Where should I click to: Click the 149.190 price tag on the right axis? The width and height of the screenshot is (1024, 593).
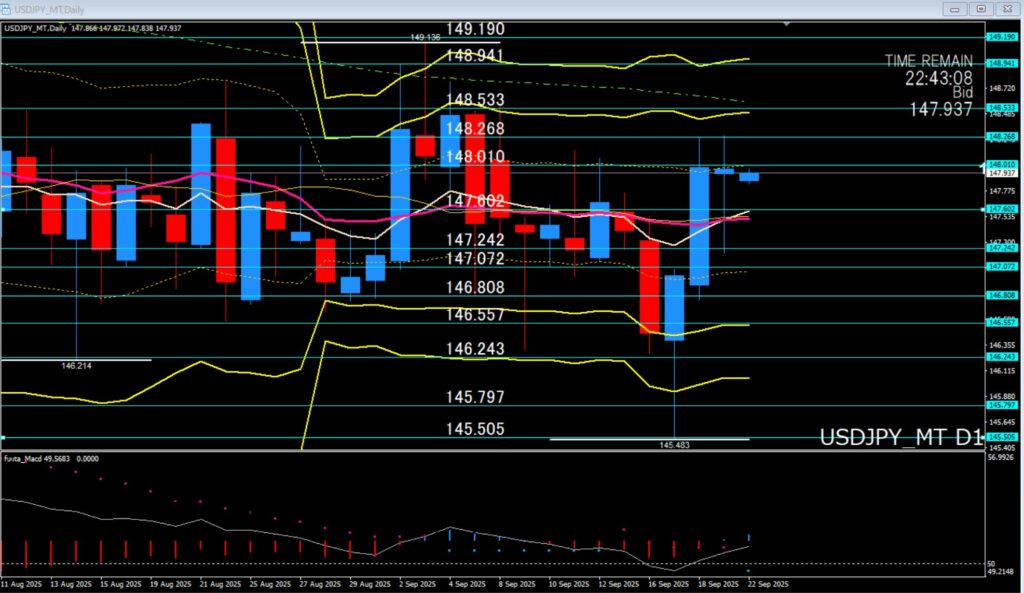[1002, 37]
